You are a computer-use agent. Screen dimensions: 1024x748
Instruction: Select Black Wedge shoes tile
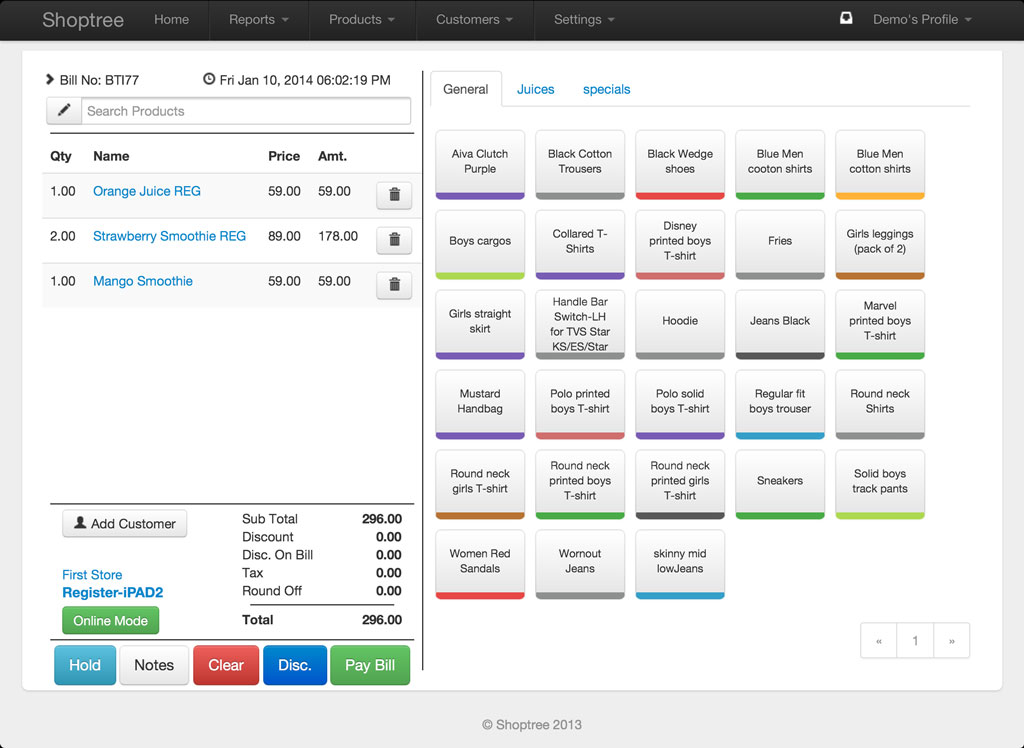tap(680, 165)
